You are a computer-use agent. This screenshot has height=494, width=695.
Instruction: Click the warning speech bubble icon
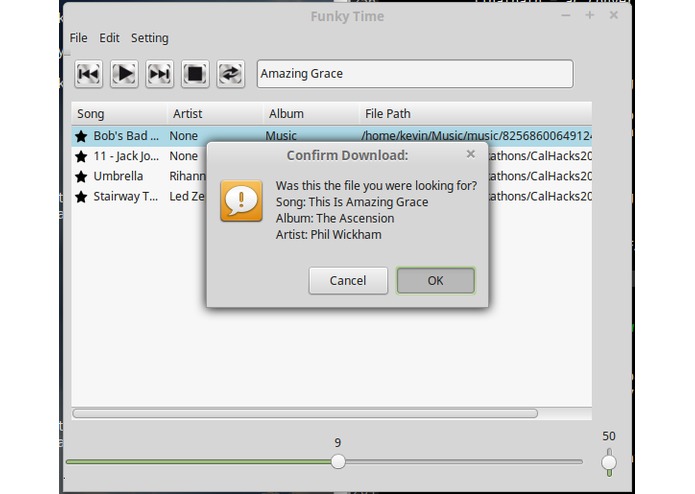(242, 201)
